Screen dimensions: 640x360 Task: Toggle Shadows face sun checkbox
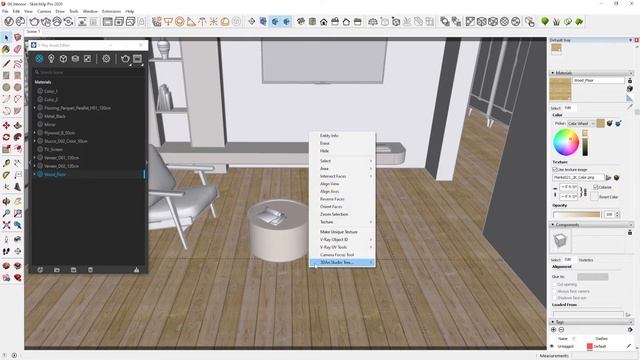pos(555,298)
